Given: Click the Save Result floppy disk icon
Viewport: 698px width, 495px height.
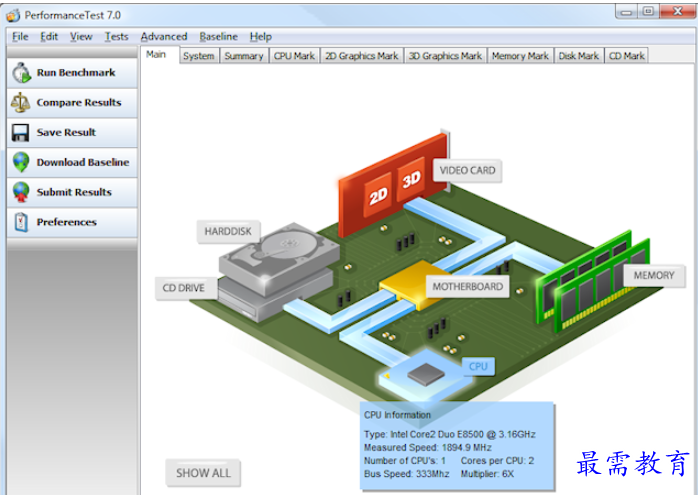Looking at the screenshot, I should [20, 133].
